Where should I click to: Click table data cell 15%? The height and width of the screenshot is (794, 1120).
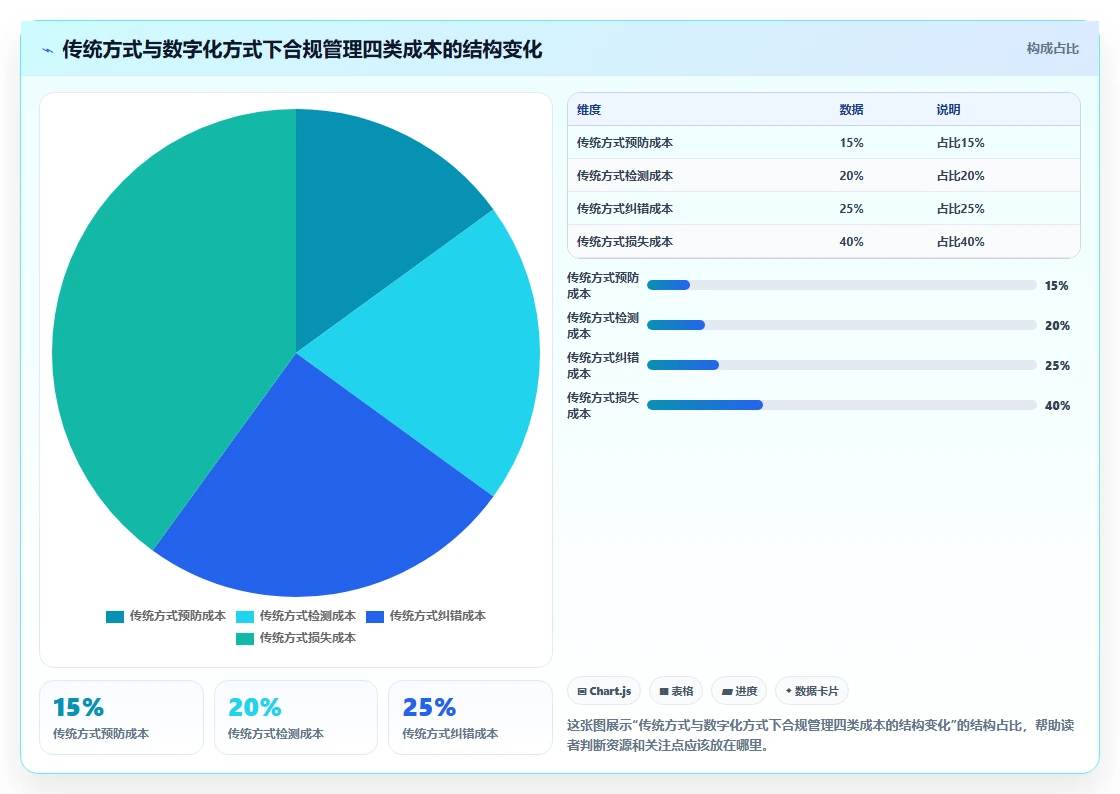pyautogui.click(x=851, y=143)
